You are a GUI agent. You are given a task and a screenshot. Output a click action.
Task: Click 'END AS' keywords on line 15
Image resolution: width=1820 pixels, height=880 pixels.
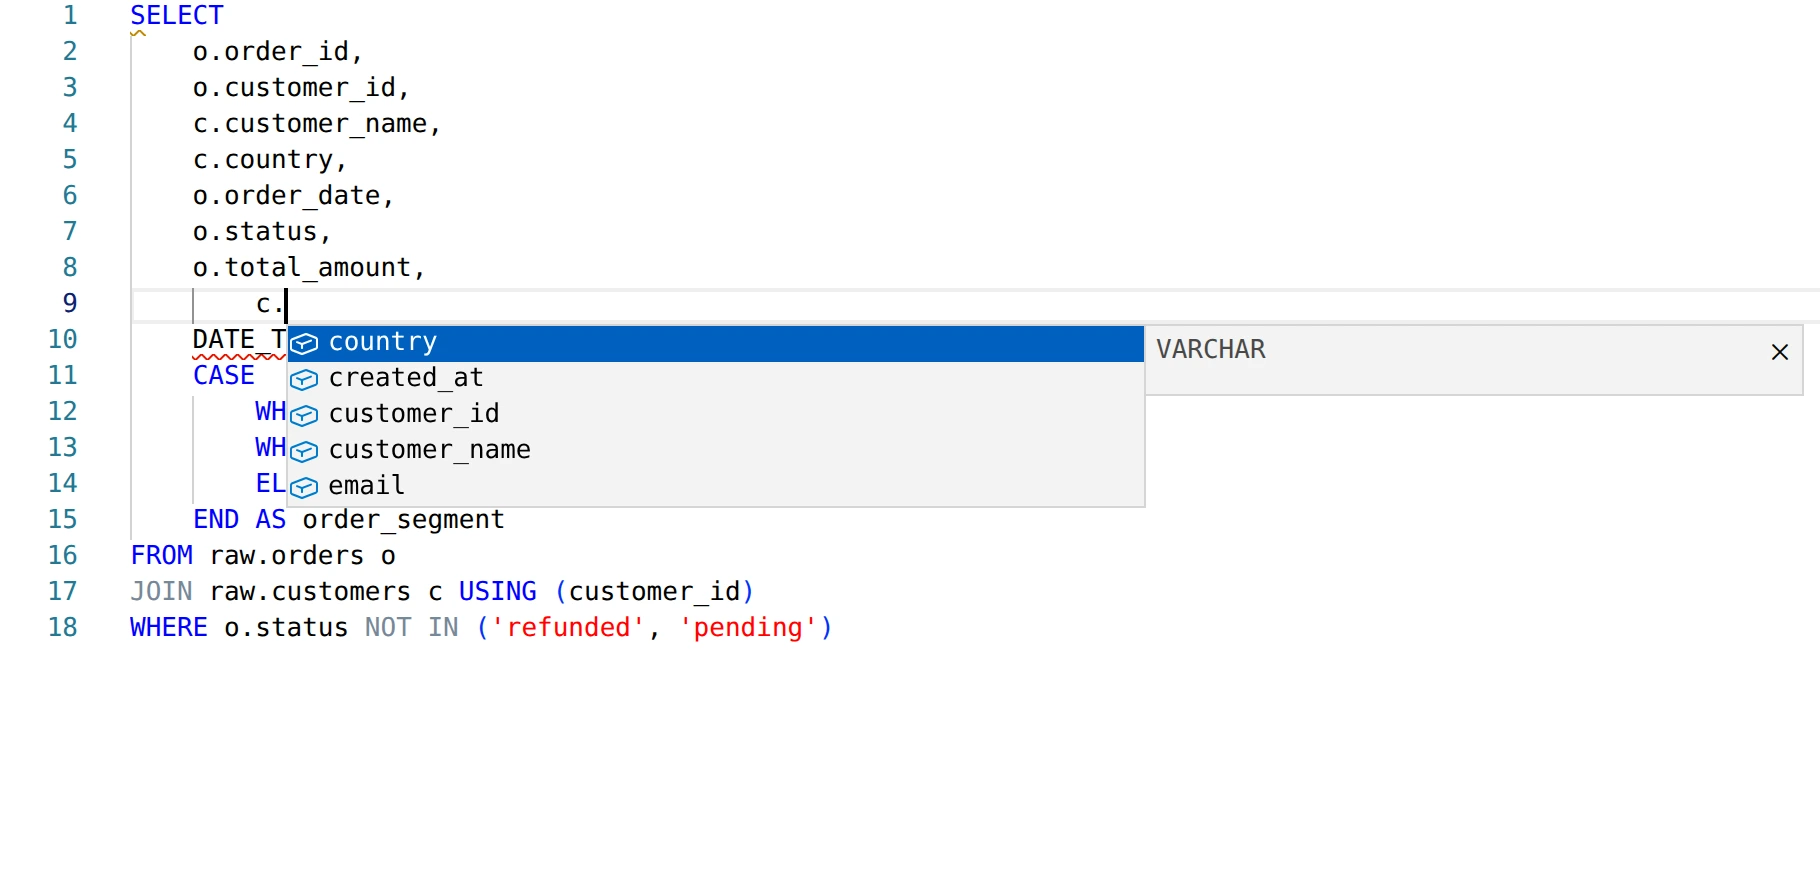click(240, 519)
